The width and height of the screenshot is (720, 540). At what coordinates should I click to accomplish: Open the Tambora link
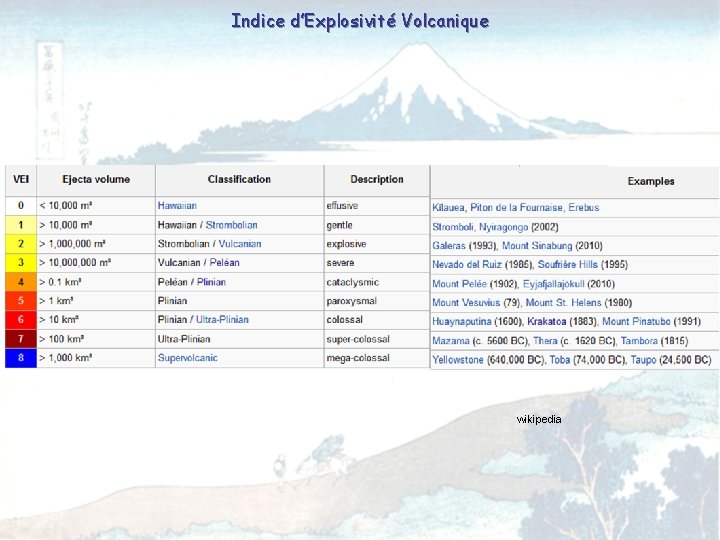pos(639,341)
